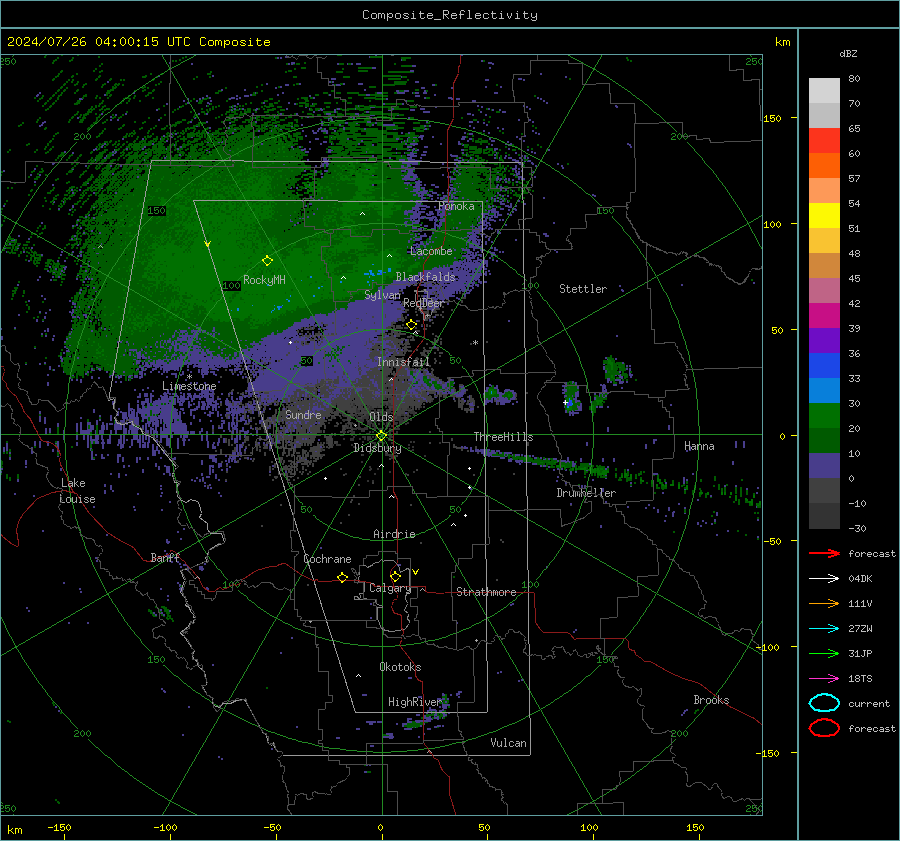Click the Banff label
The image size is (900, 841).
click(x=165, y=557)
